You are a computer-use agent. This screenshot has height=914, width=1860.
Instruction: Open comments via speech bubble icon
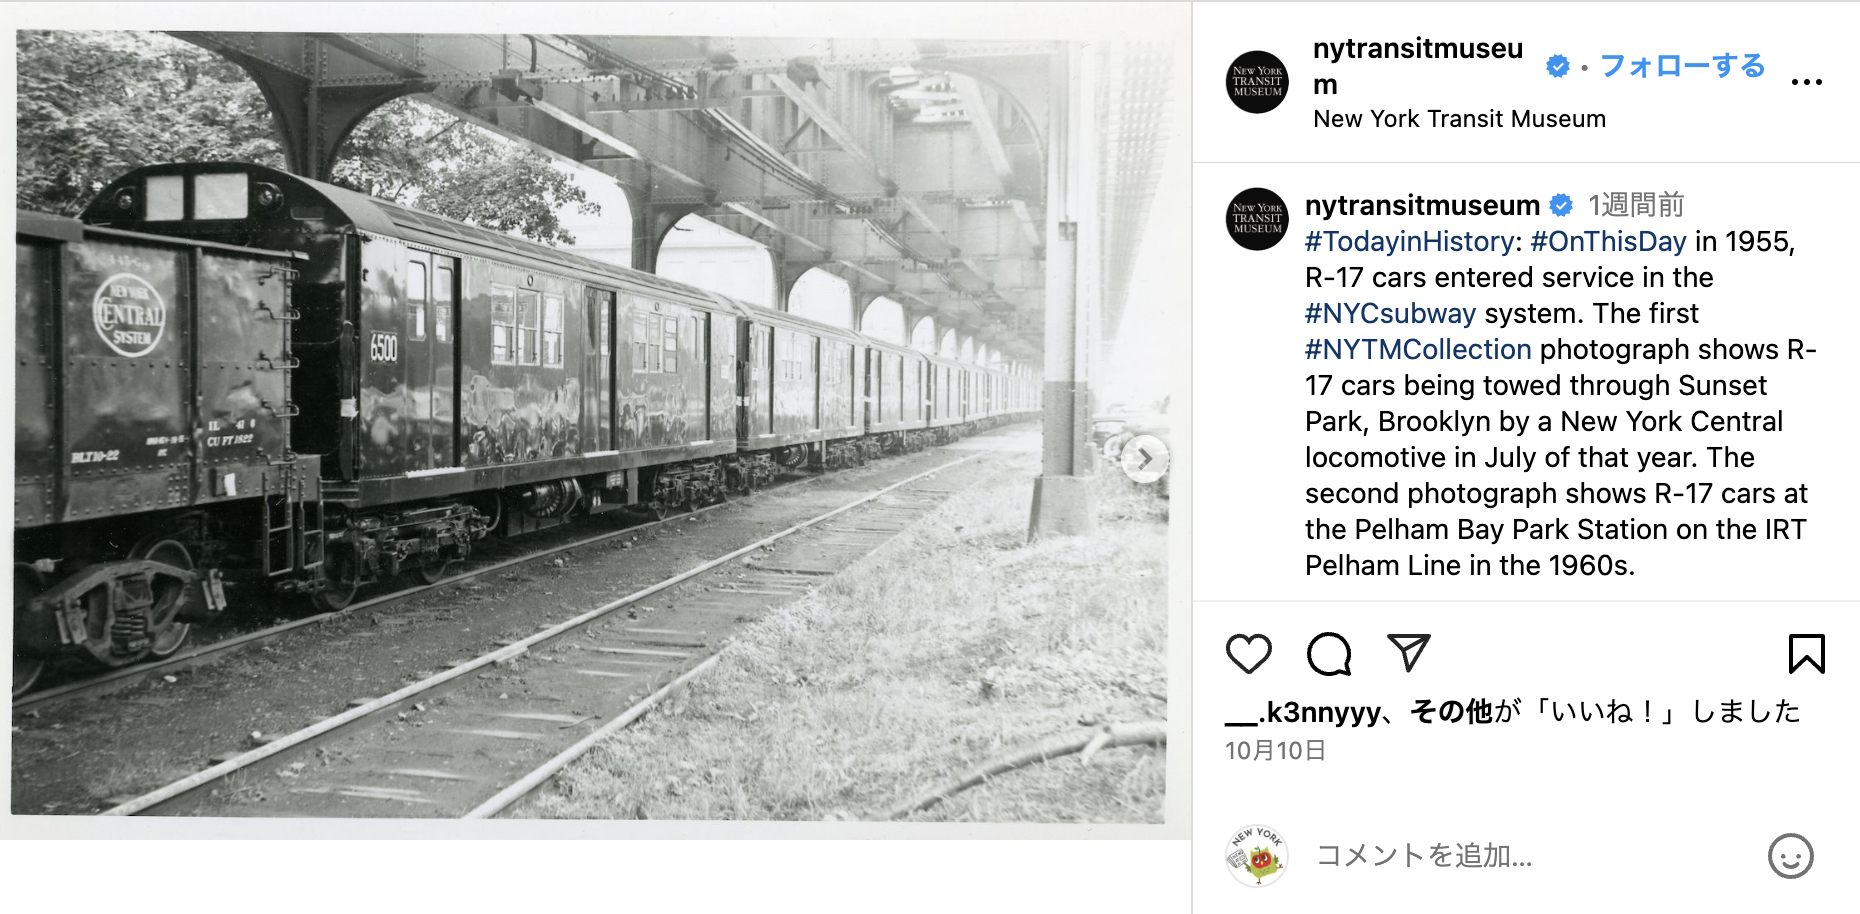[x=1329, y=654]
